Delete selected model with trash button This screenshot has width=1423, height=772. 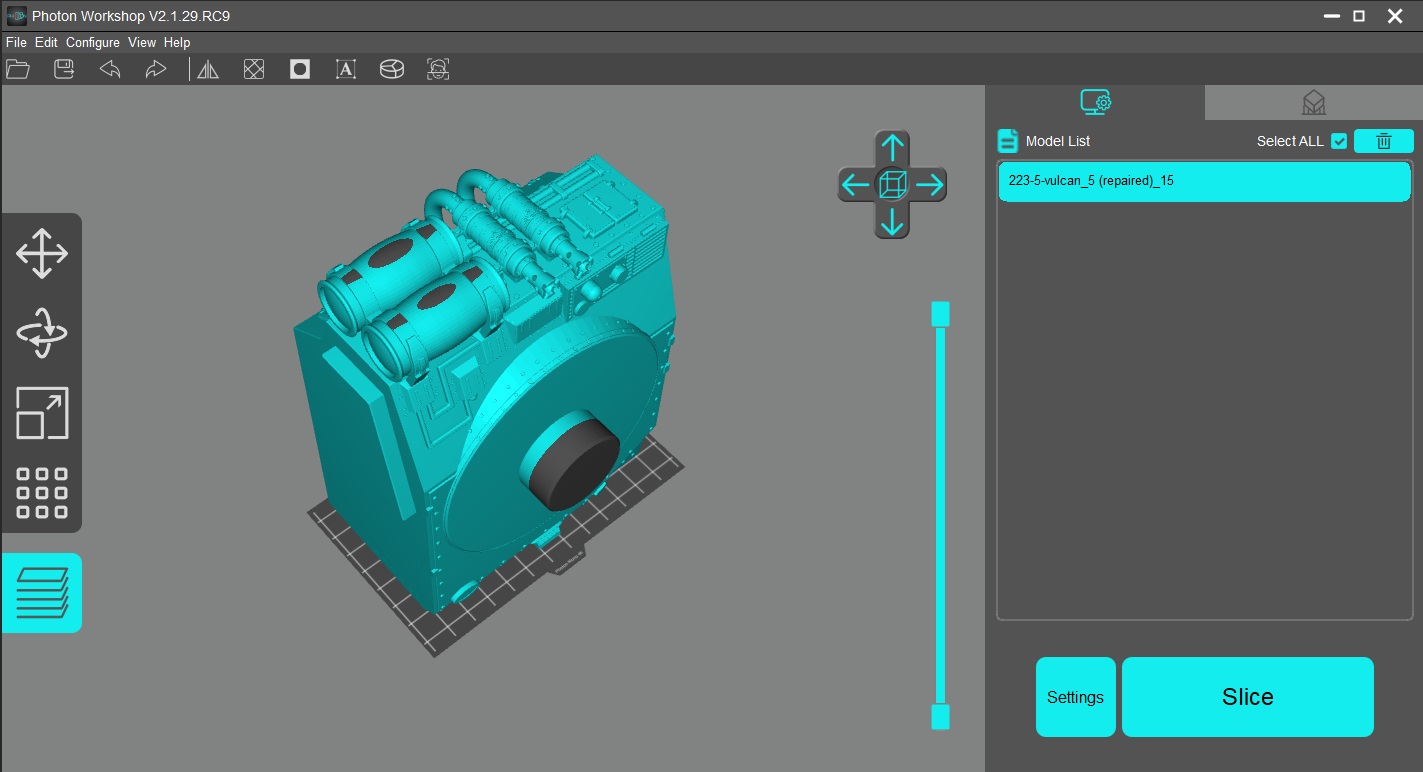pos(1383,141)
